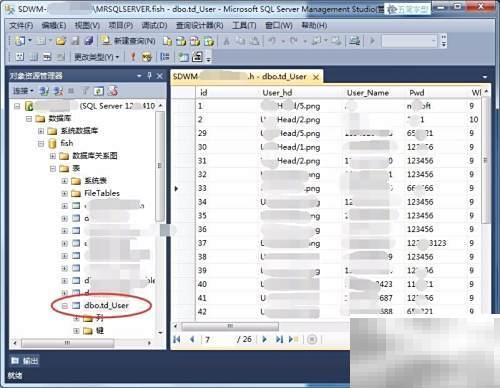Click the Activity Monitor toolbar icon
This screenshot has width=500, height=388.
(355, 41)
